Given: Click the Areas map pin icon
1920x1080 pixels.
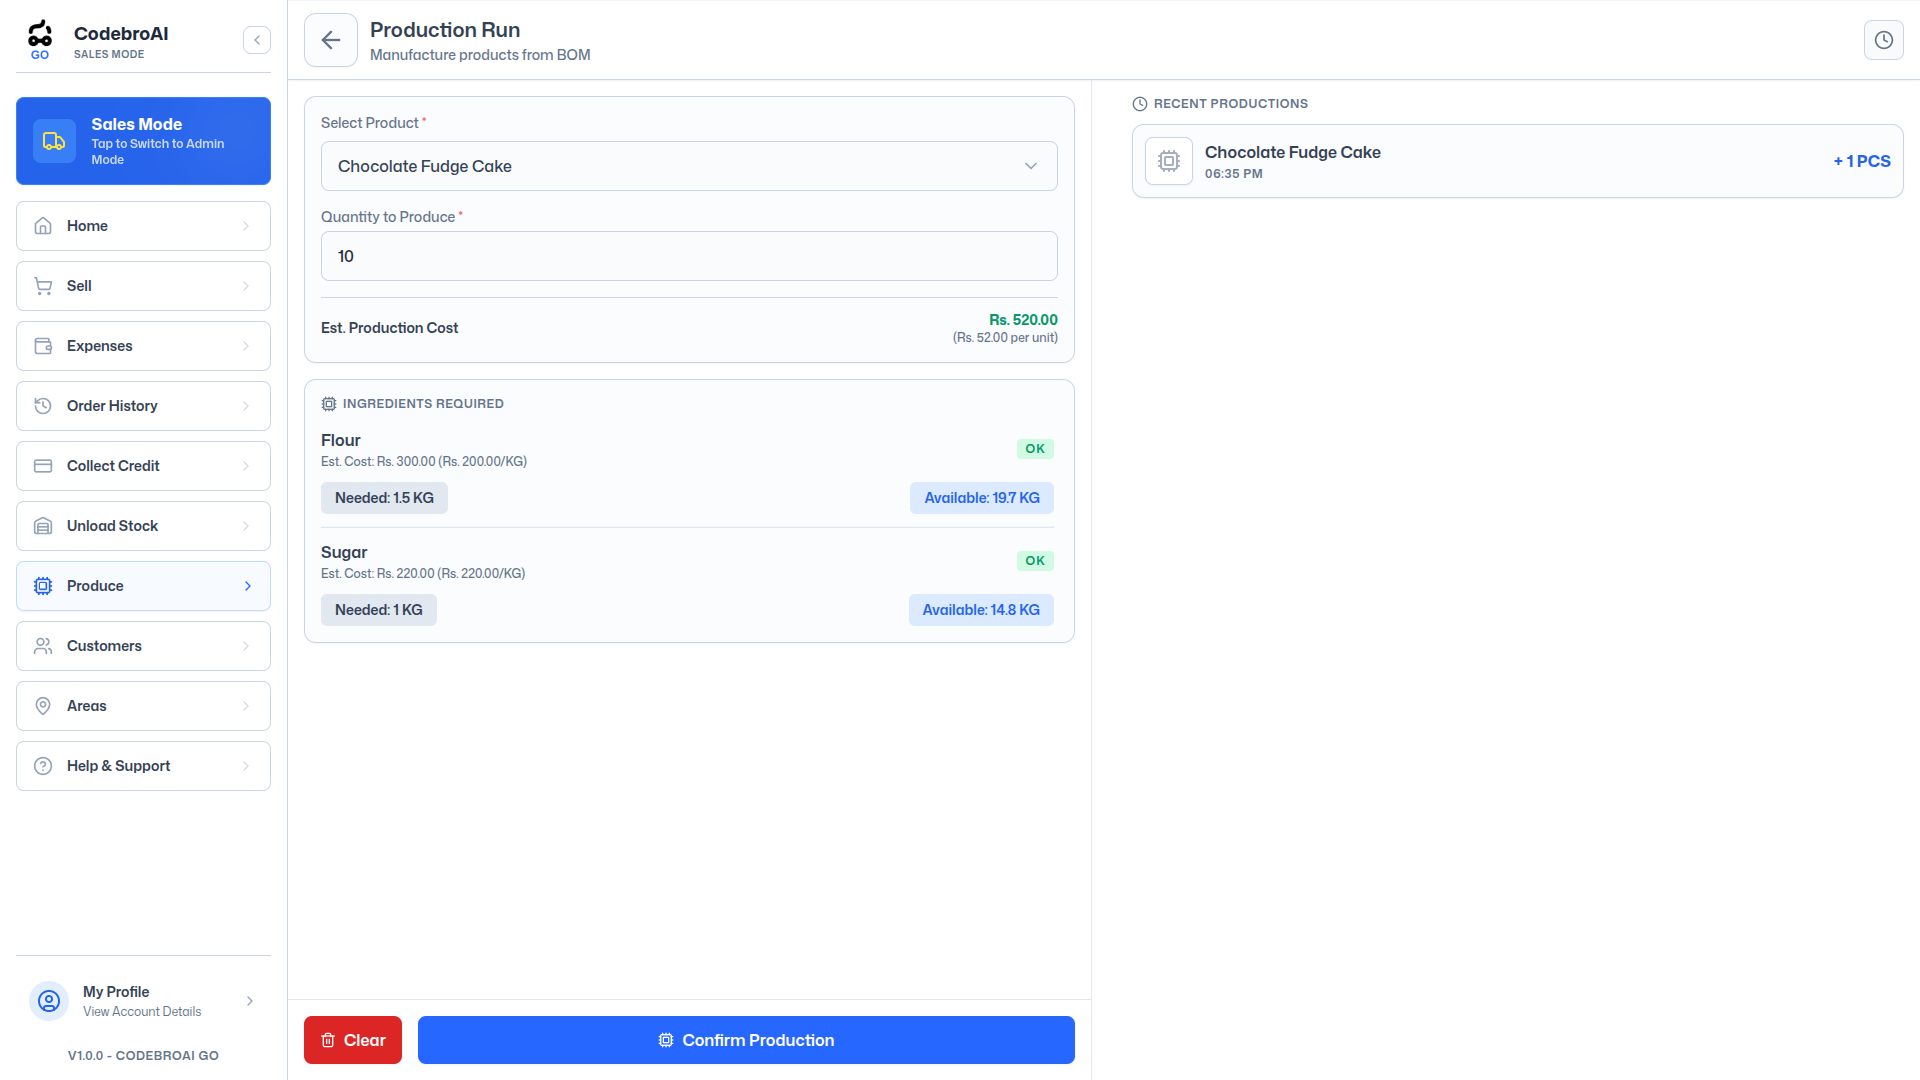Looking at the screenshot, I should pyautogui.click(x=43, y=706).
